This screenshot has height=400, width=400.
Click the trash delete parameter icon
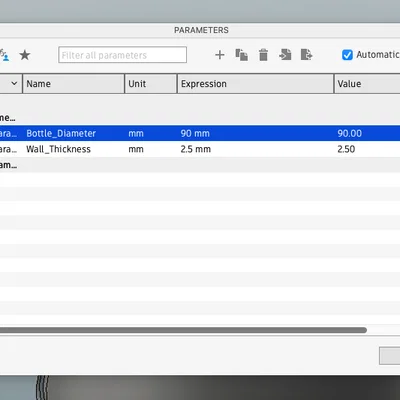pyautogui.click(x=263, y=55)
